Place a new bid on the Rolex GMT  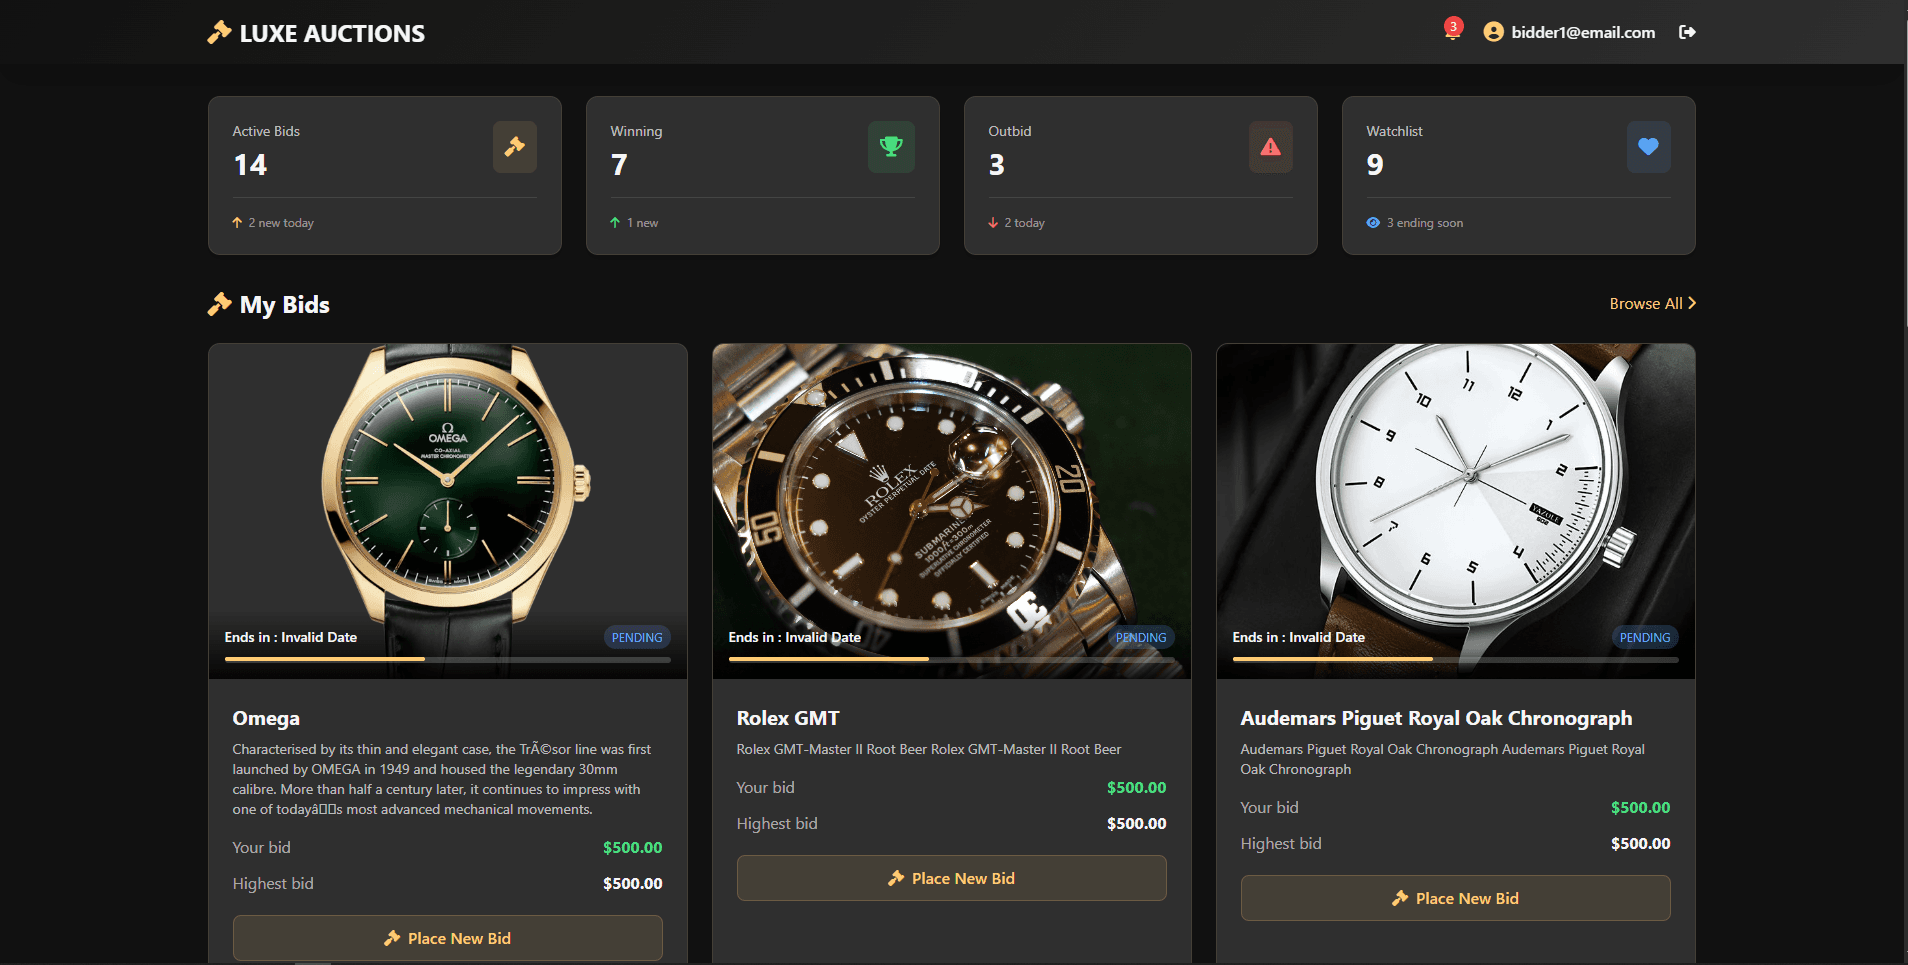pyautogui.click(x=952, y=878)
